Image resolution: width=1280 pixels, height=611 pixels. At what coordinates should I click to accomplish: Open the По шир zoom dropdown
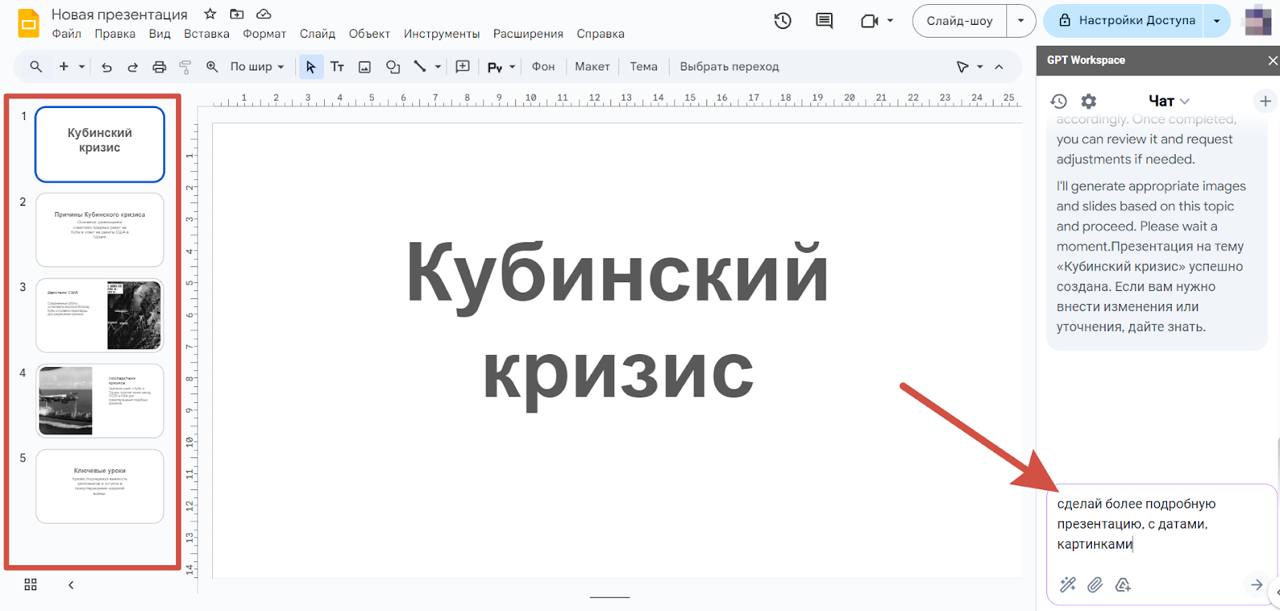tap(257, 67)
